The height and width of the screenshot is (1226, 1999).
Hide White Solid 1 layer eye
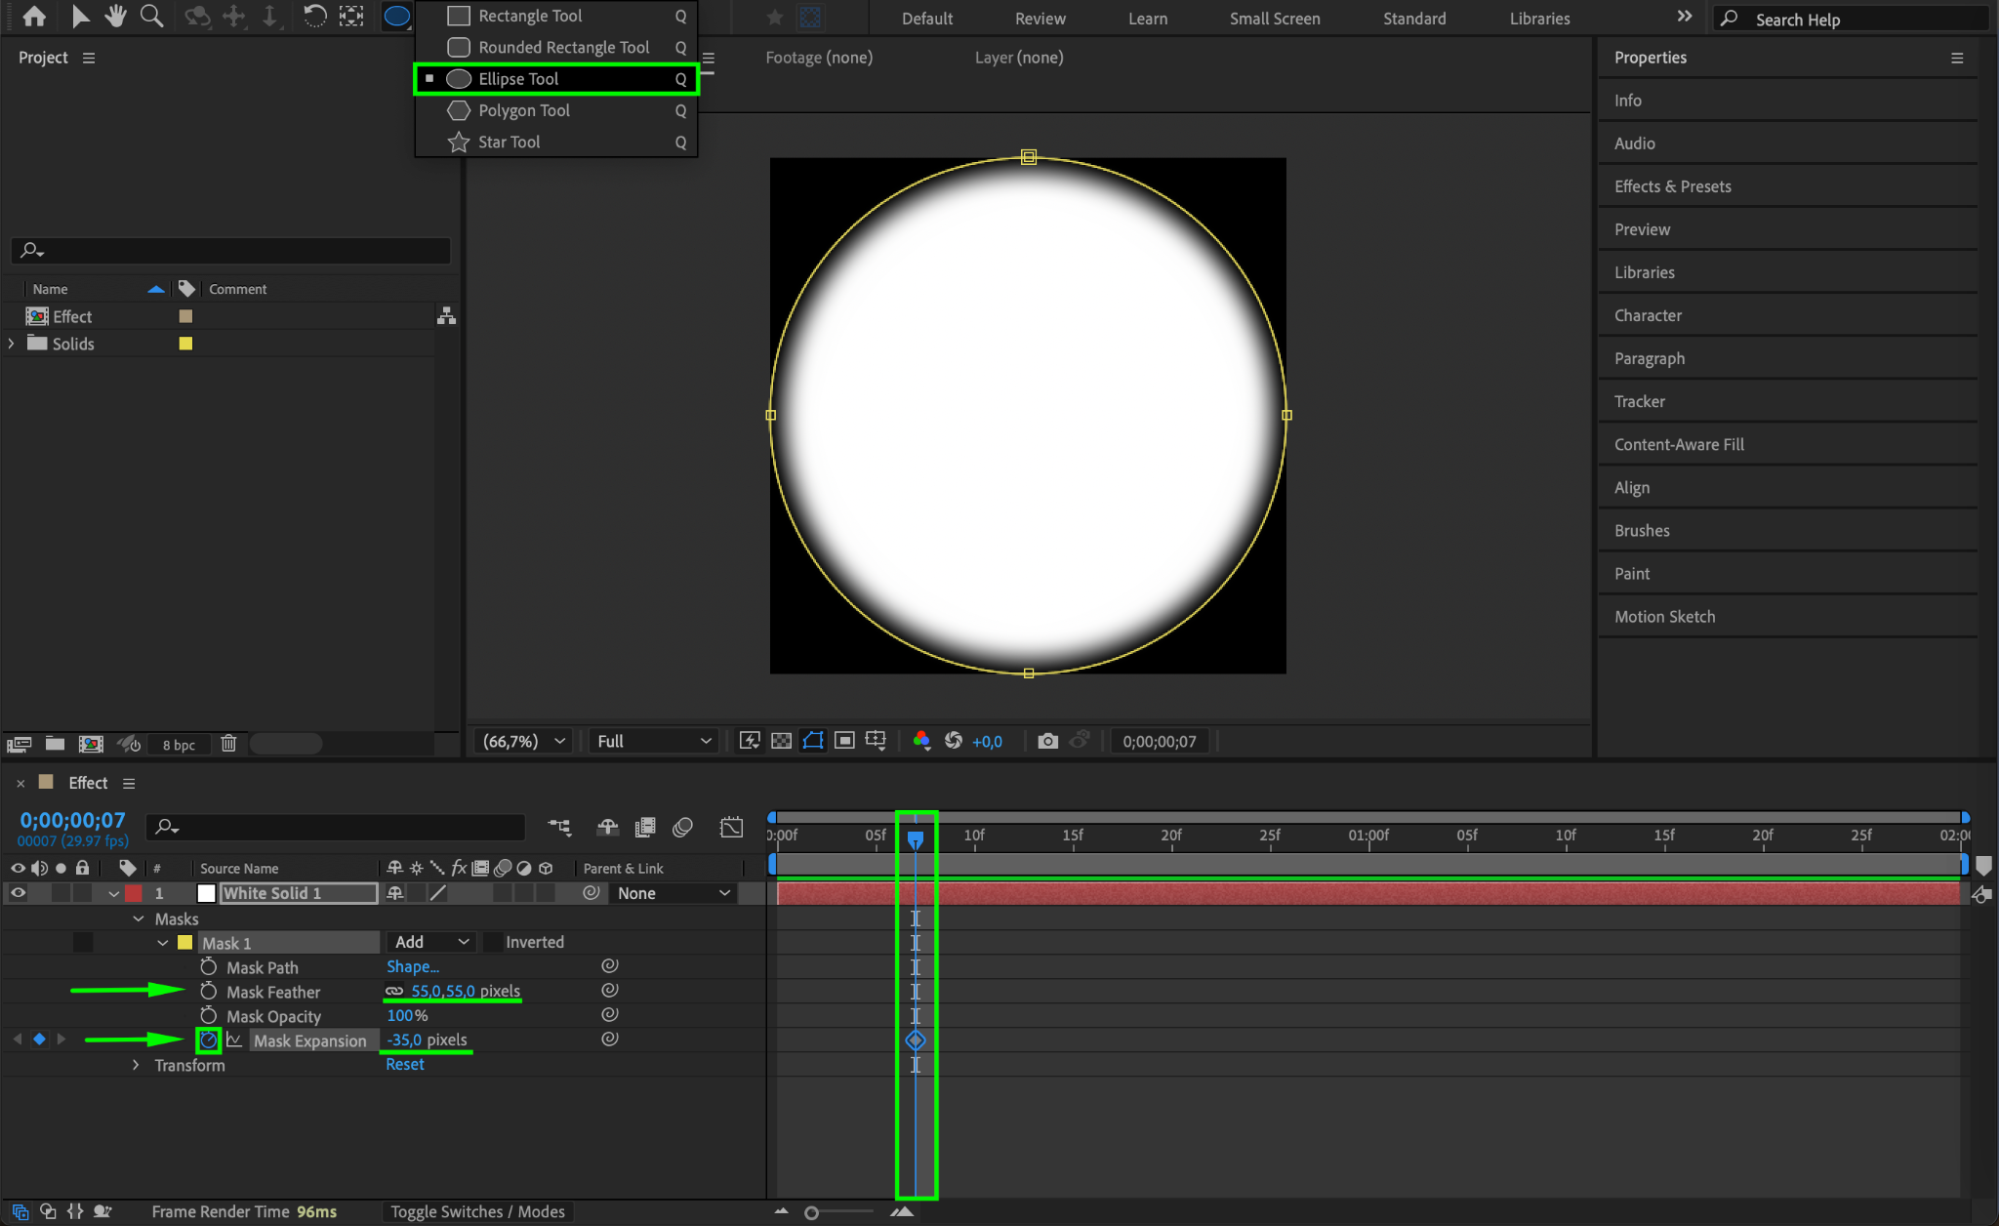(18, 893)
